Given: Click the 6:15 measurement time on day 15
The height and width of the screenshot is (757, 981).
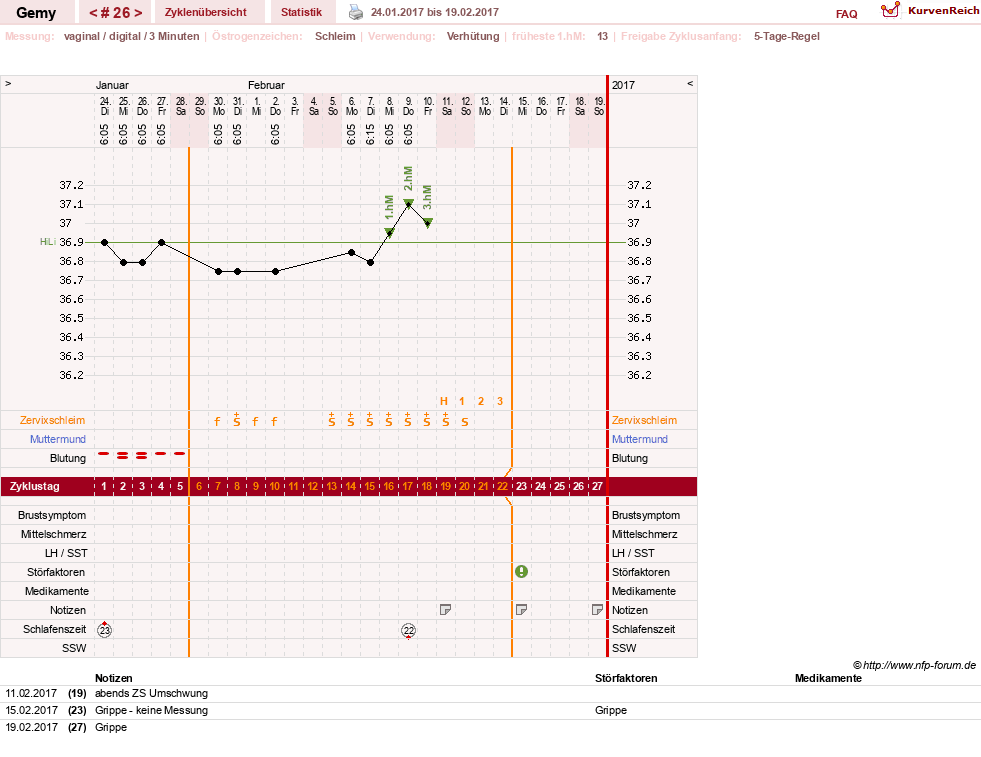Looking at the screenshot, I should pos(370,134).
